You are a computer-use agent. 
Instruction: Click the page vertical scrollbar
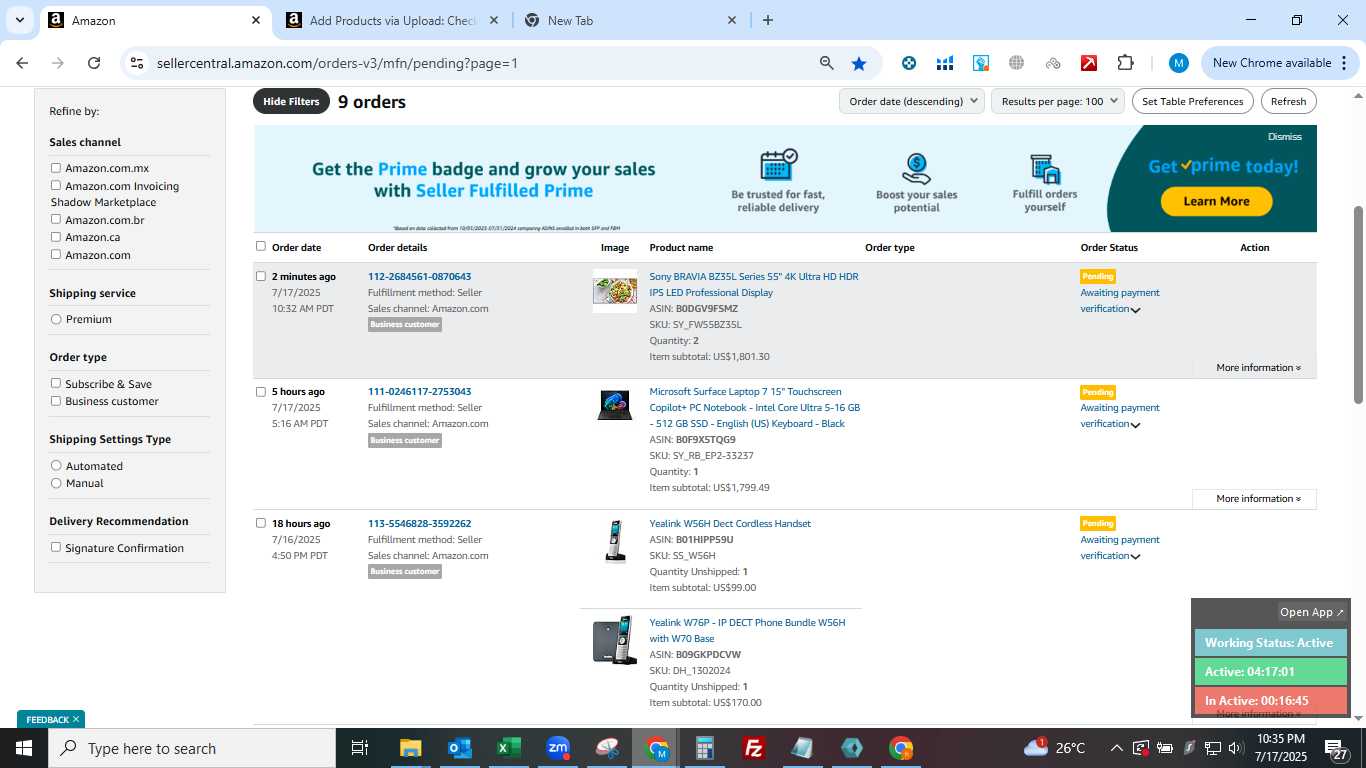[1358, 305]
